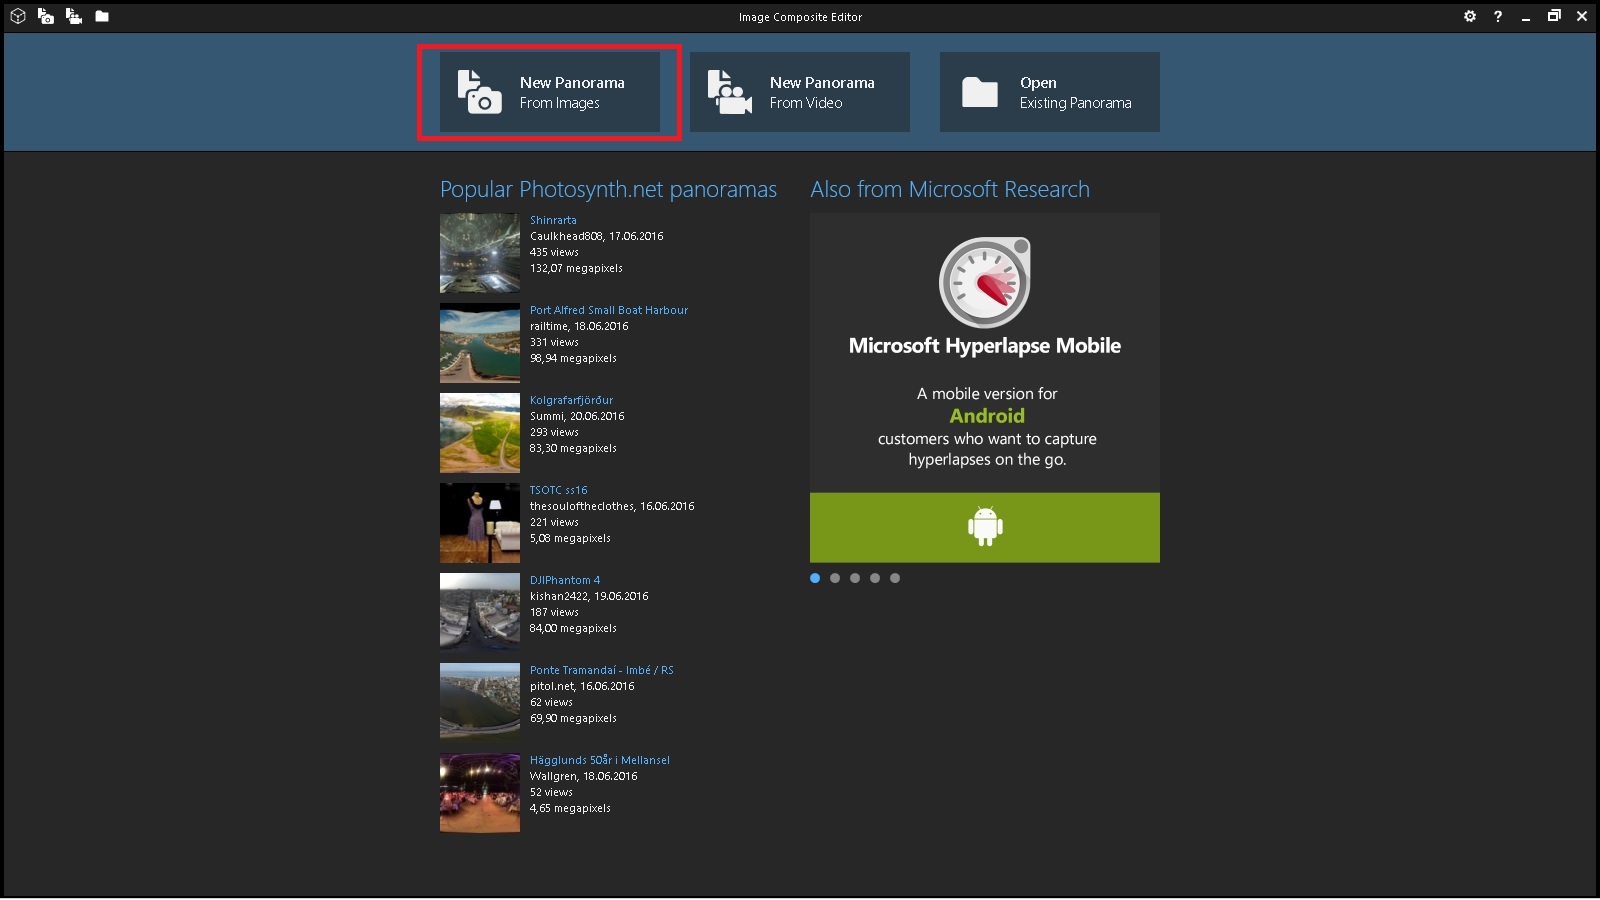Screen dimensions: 1600x900
Task: Select the Hägglunds 50år thumbnail
Action: pyautogui.click(x=480, y=793)
